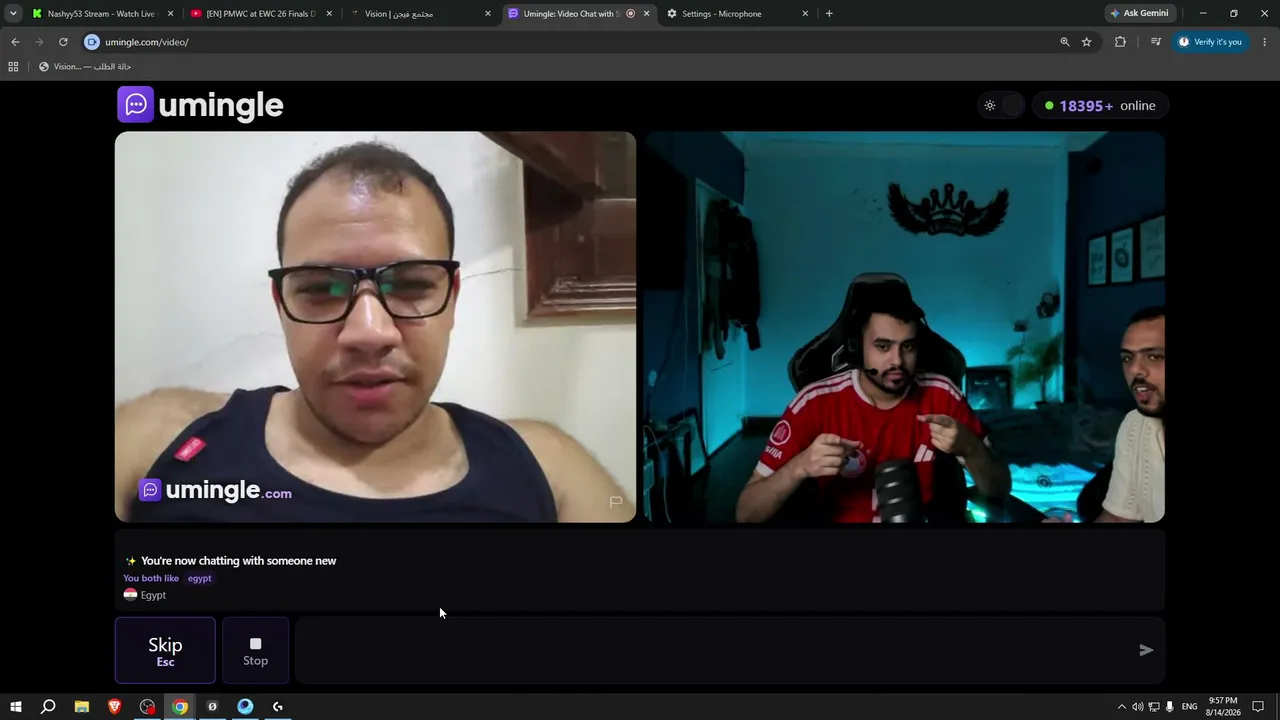Click the Chrome icon in the taskbar
The width and height of the screenshot is (1280, 720).
(x=180, y=707)
